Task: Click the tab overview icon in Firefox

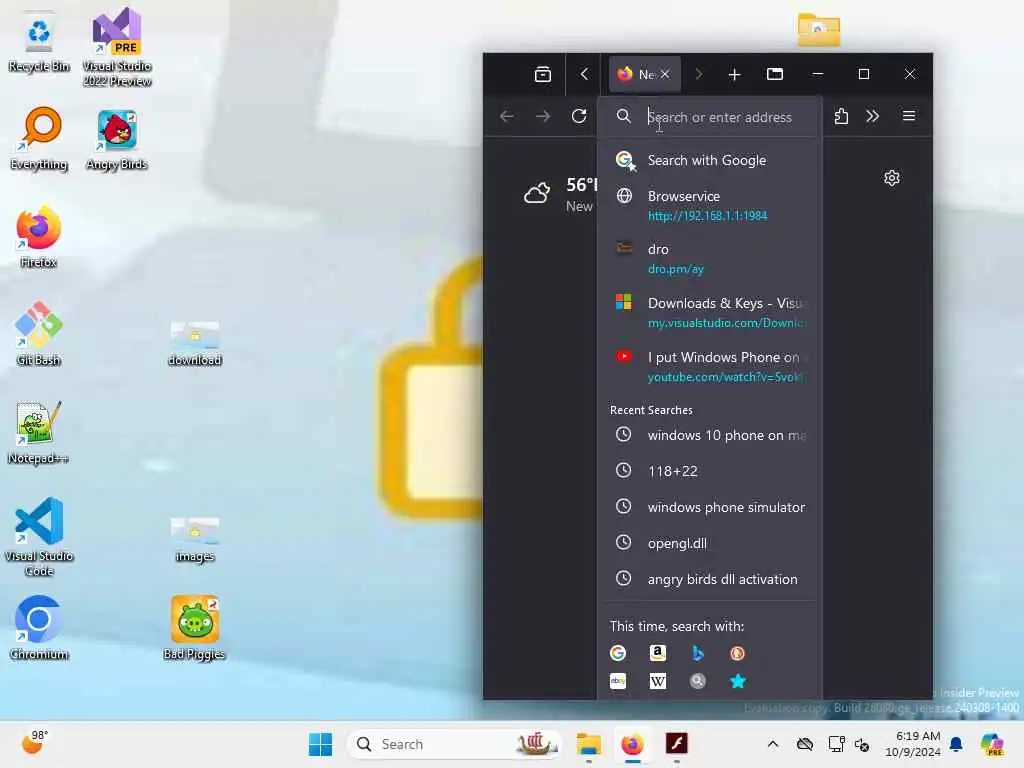Action: coord(775,74)
